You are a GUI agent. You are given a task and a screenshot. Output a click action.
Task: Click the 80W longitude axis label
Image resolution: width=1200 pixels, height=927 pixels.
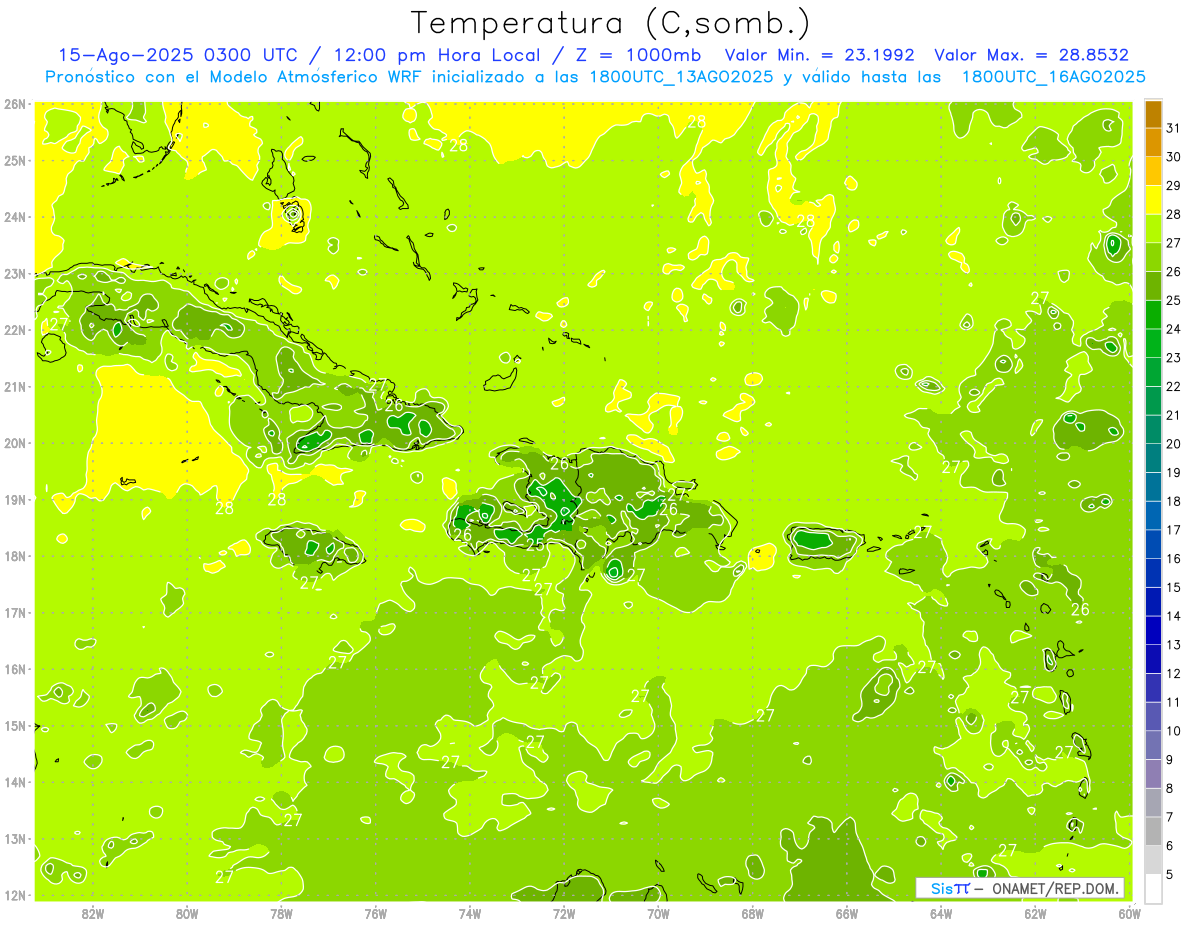point(187,913)
